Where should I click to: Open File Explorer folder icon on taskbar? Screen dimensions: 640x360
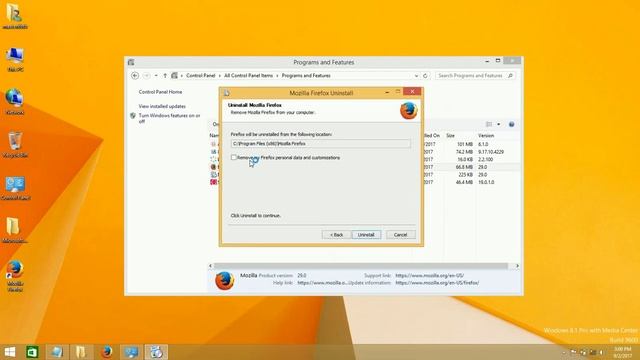pos(81,352)
